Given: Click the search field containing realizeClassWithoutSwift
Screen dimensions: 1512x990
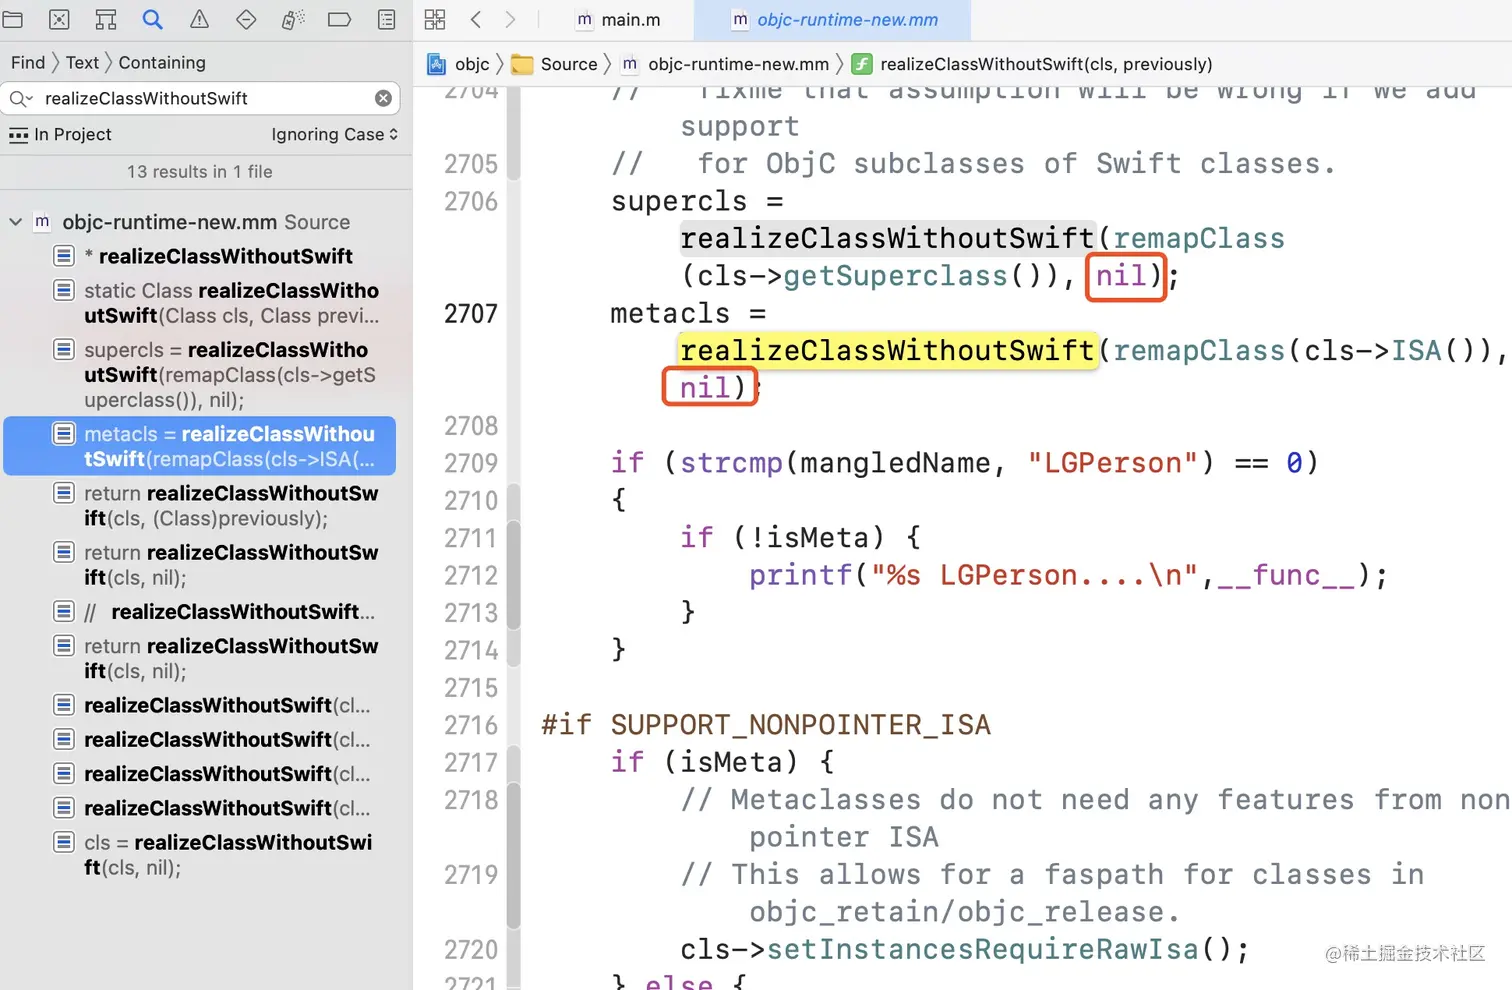Looking at the screenshot, I should coord(200,98).
